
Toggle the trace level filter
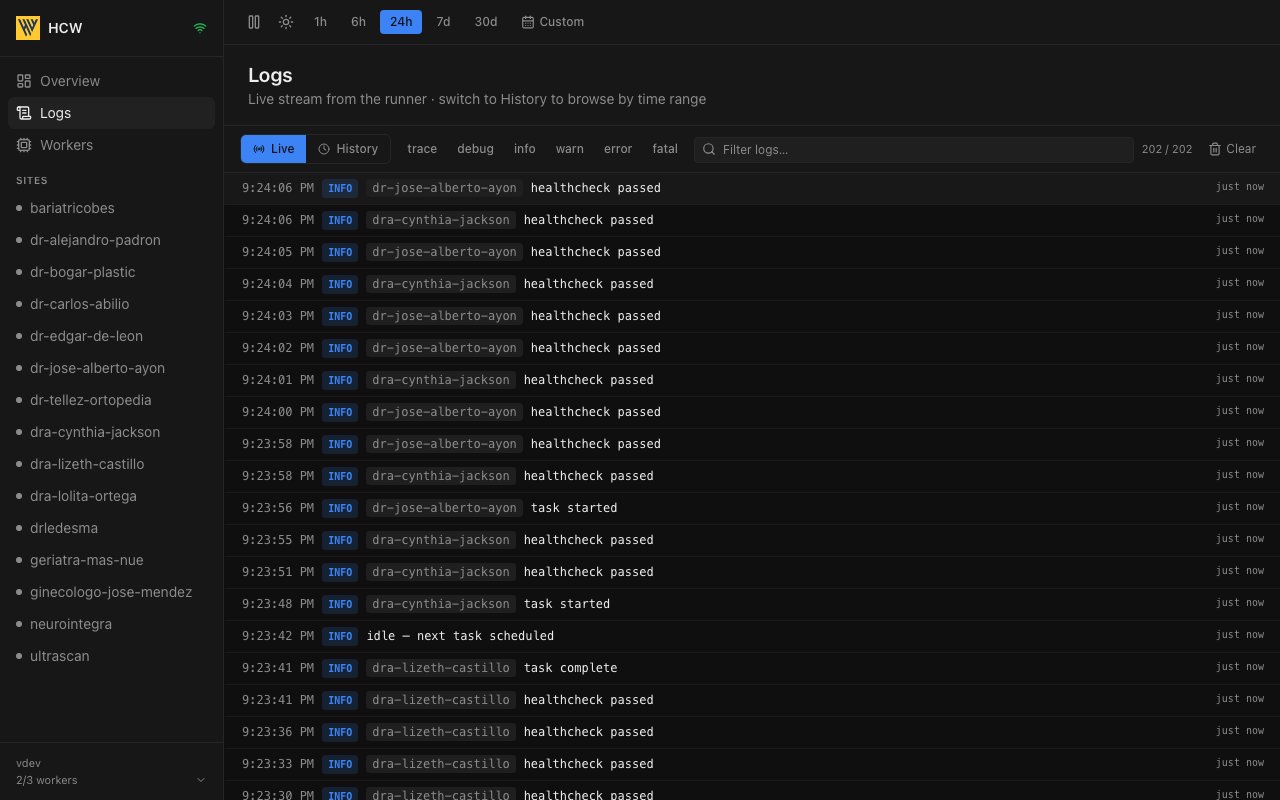point(422,149)
